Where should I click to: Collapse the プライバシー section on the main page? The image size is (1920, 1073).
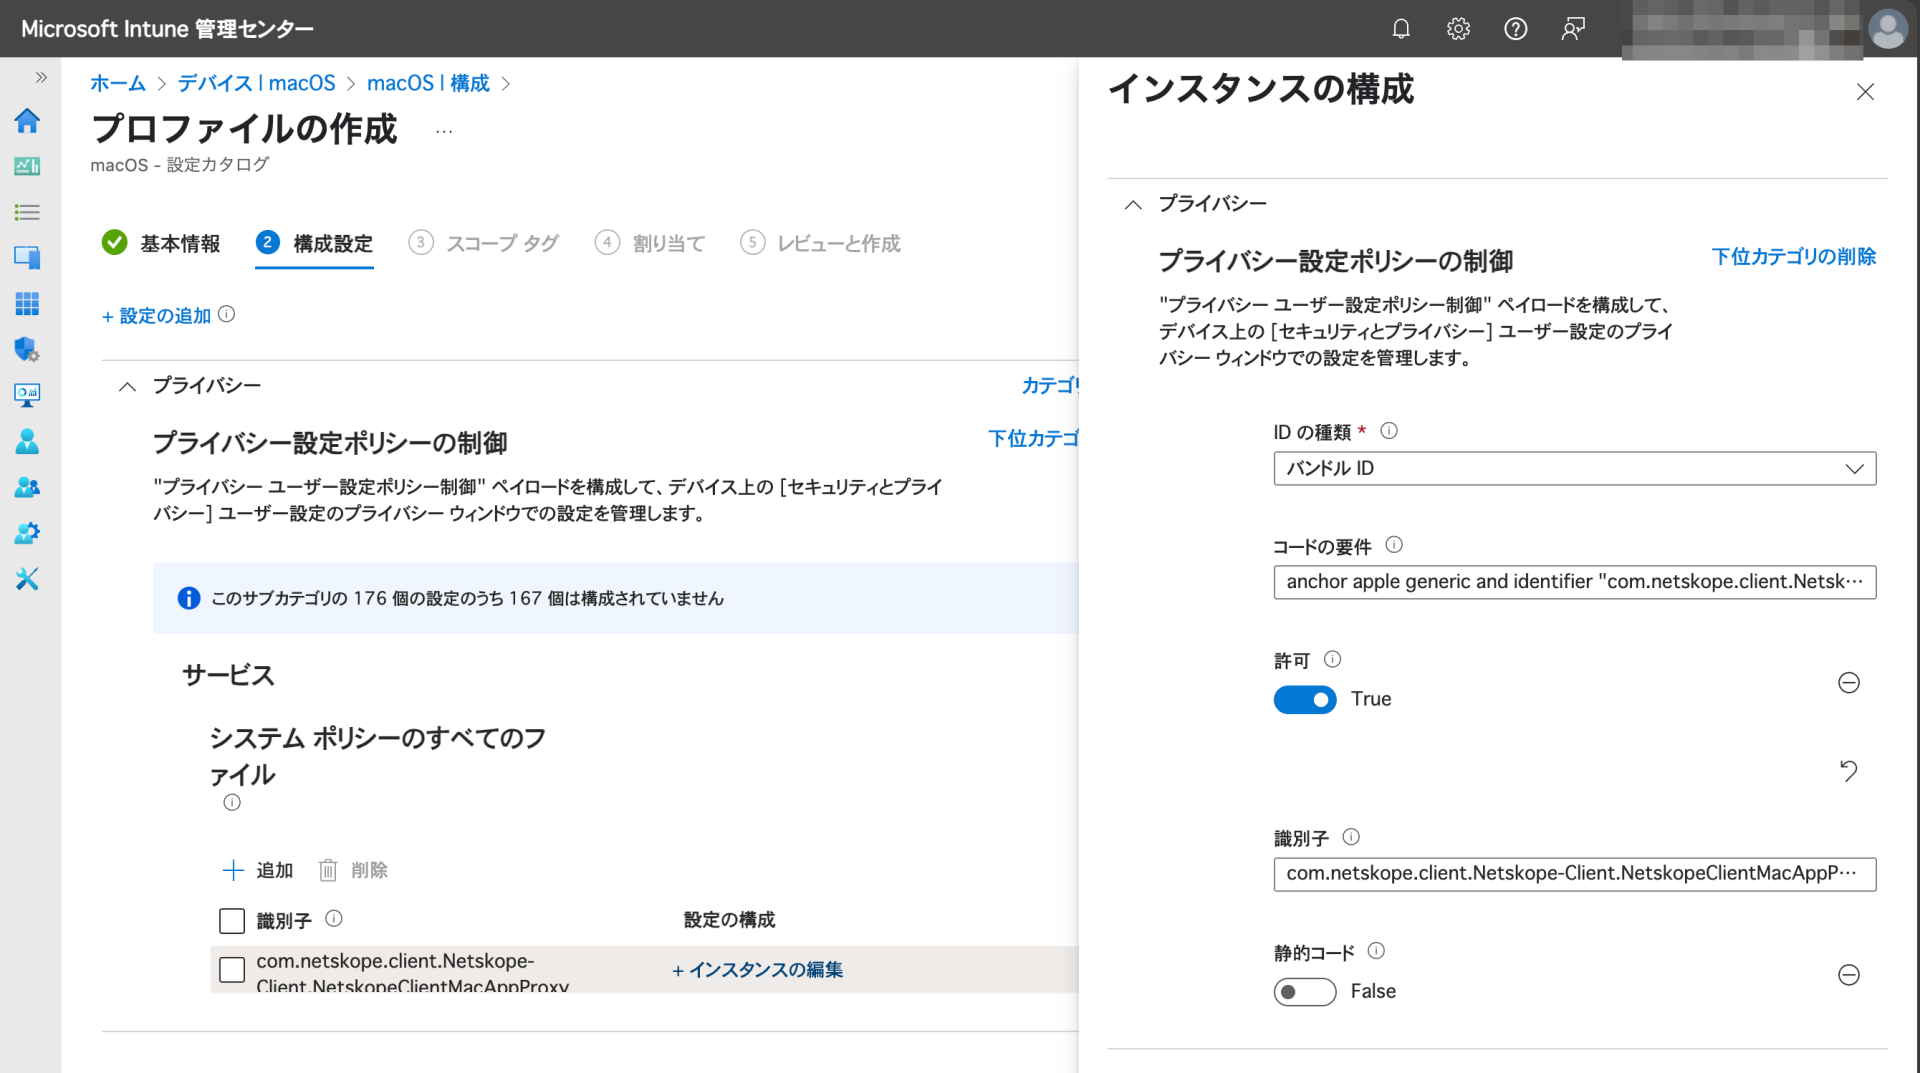coord(126,386)
